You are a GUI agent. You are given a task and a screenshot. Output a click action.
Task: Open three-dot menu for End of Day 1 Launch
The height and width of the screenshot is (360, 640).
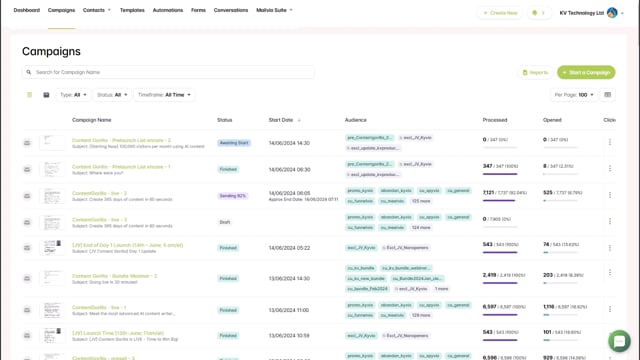[610, 248]
